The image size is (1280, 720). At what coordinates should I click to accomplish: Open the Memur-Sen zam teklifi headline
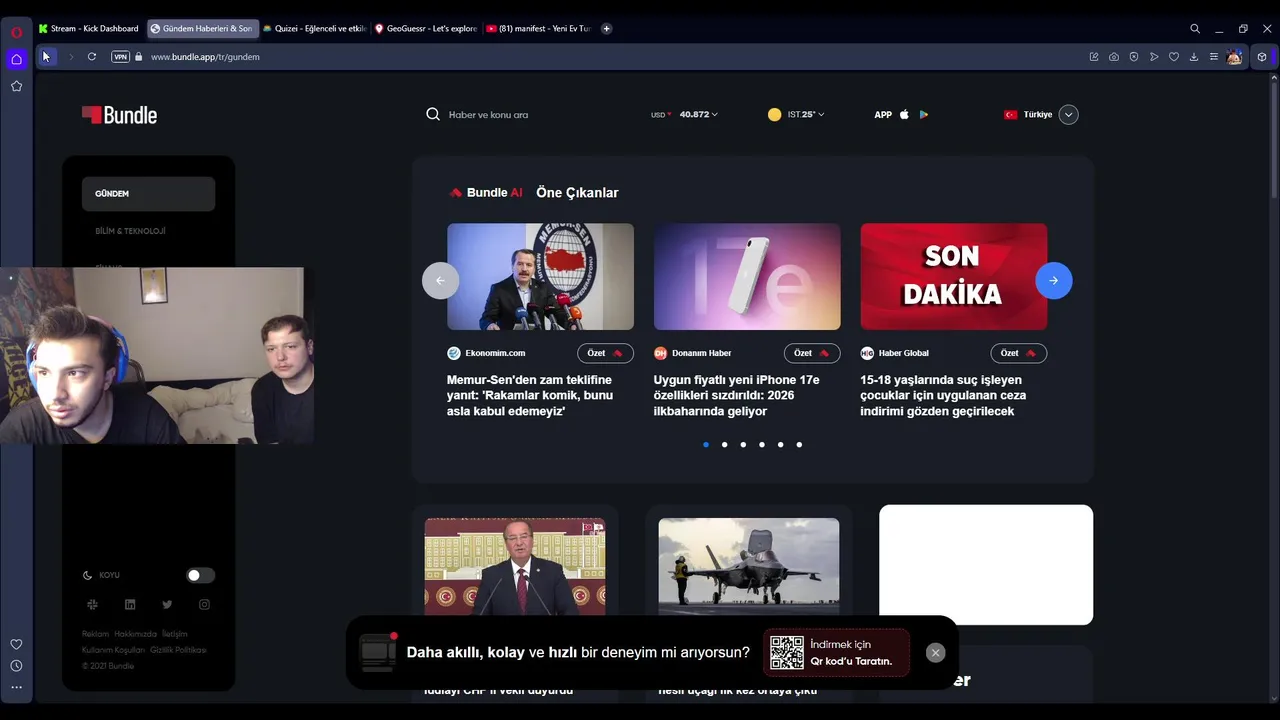click(x=530, y=396)
